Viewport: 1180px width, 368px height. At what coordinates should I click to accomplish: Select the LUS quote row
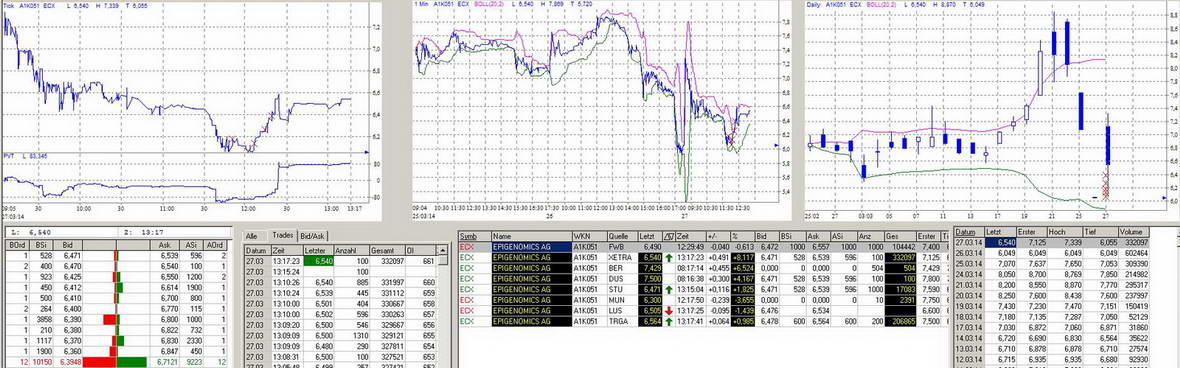pos(703,310)
